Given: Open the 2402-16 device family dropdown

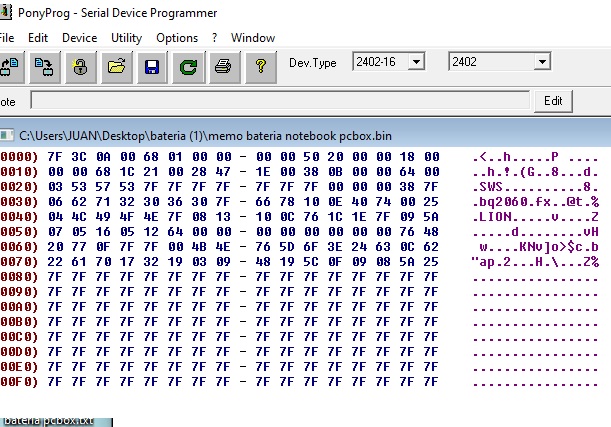Looking at the screenshot, I should tap(416, 62).
